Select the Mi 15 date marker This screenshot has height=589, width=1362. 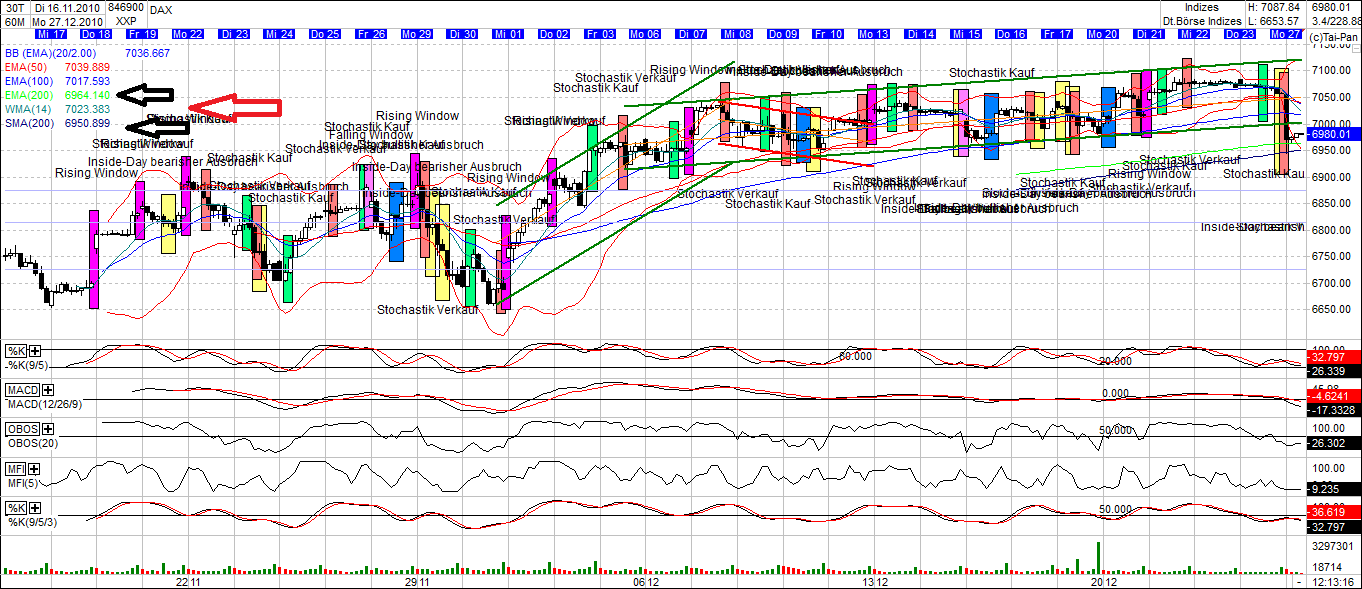(967, 34)
